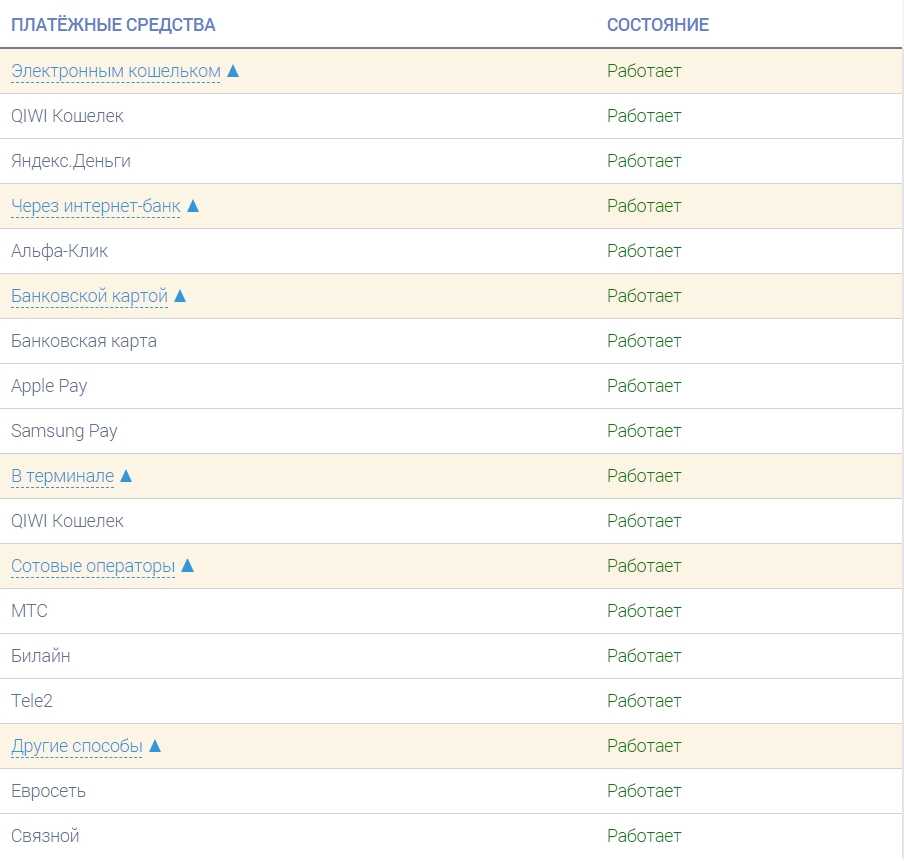This screenshot has height=861, width=904.
Task: Collapse the Через интернет-банк section link
Action: coord(95,206)
